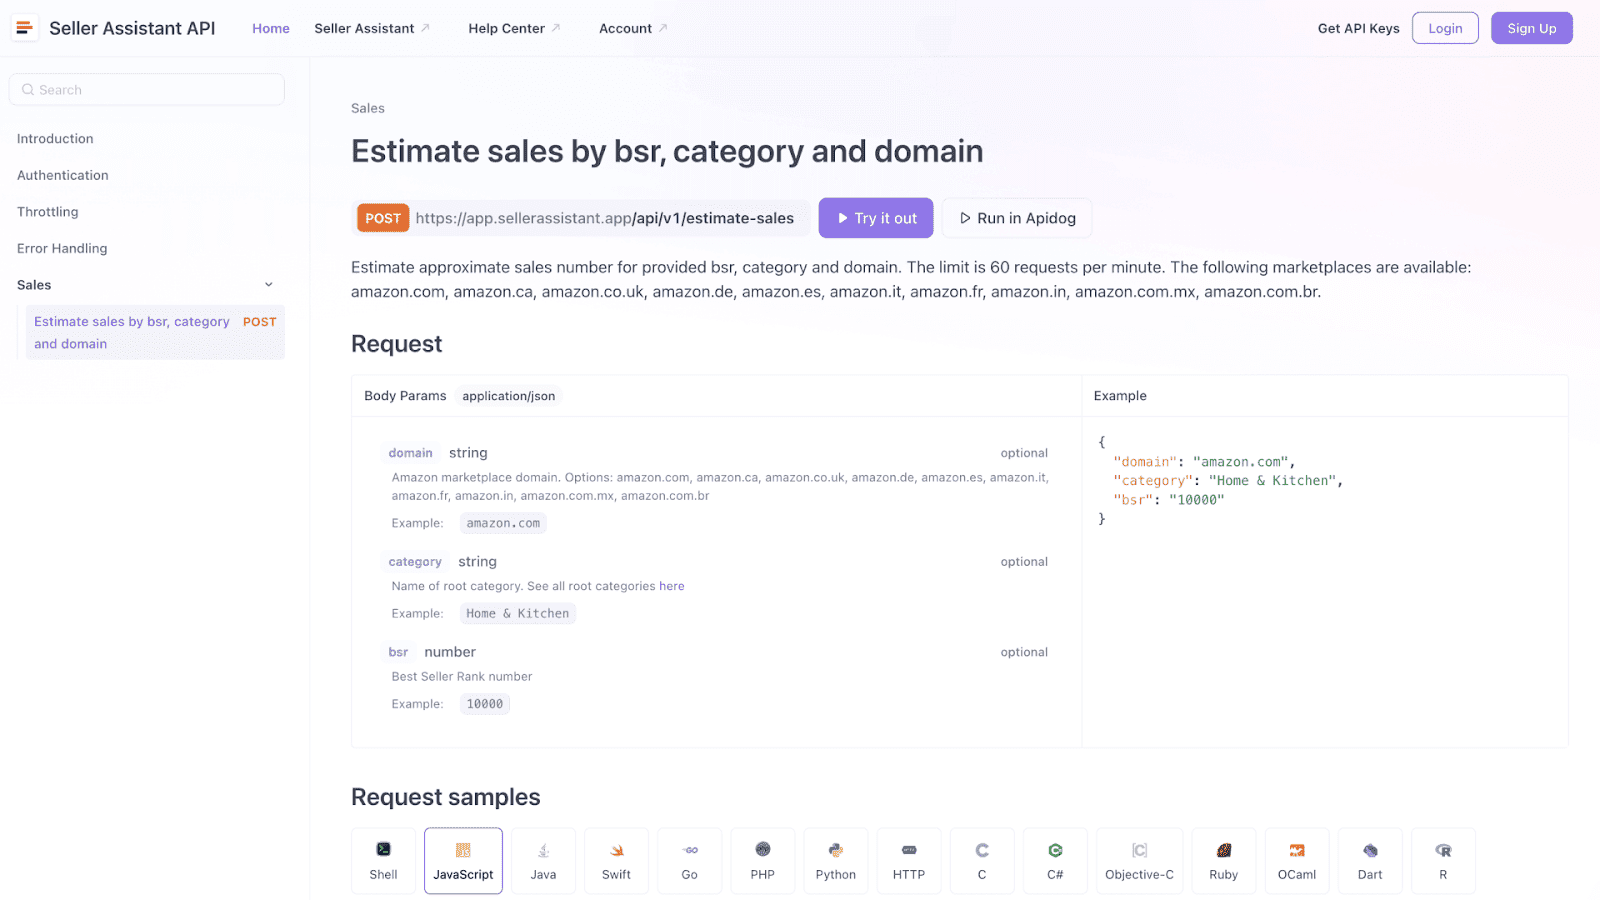
Task: Click the sidebar search field
Action: point(146,89)
